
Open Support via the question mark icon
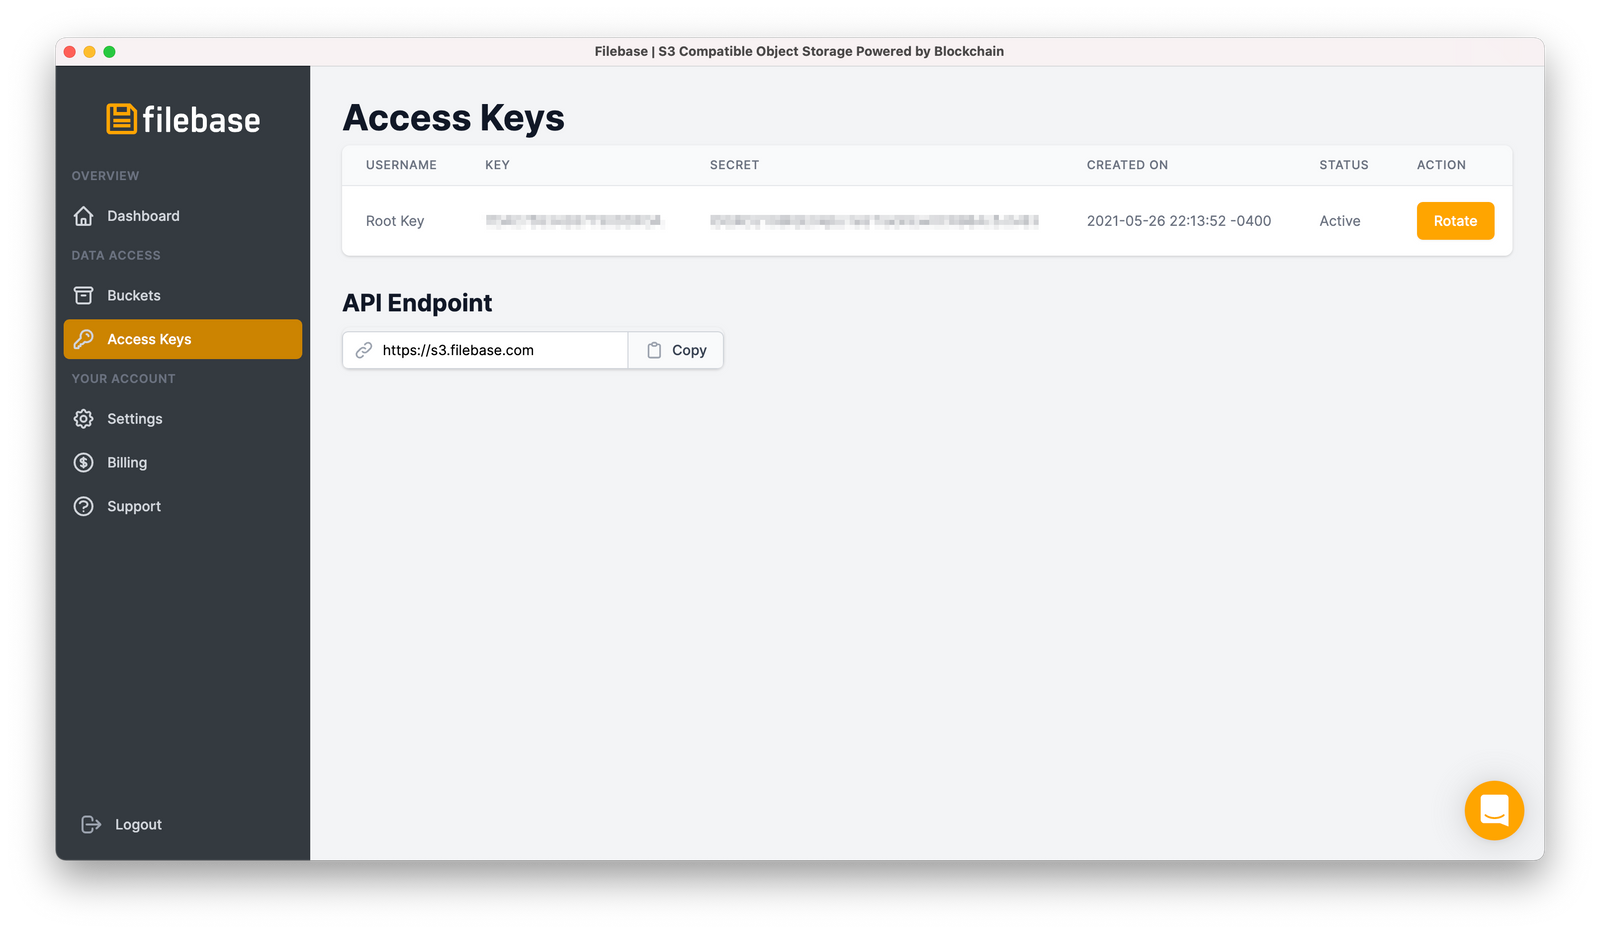tap(84, 506)
